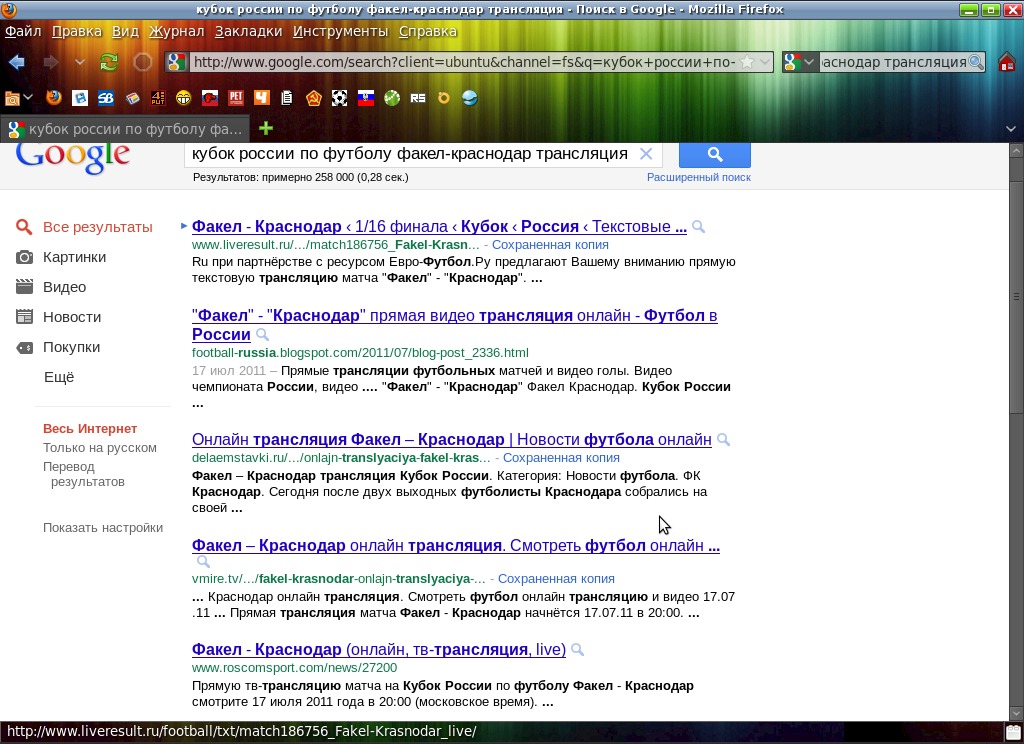Image resolution: width=1024 pixels, height=744 pixels.
Task: Open the documents pages bookmark icon
Action: click(287, 98)
